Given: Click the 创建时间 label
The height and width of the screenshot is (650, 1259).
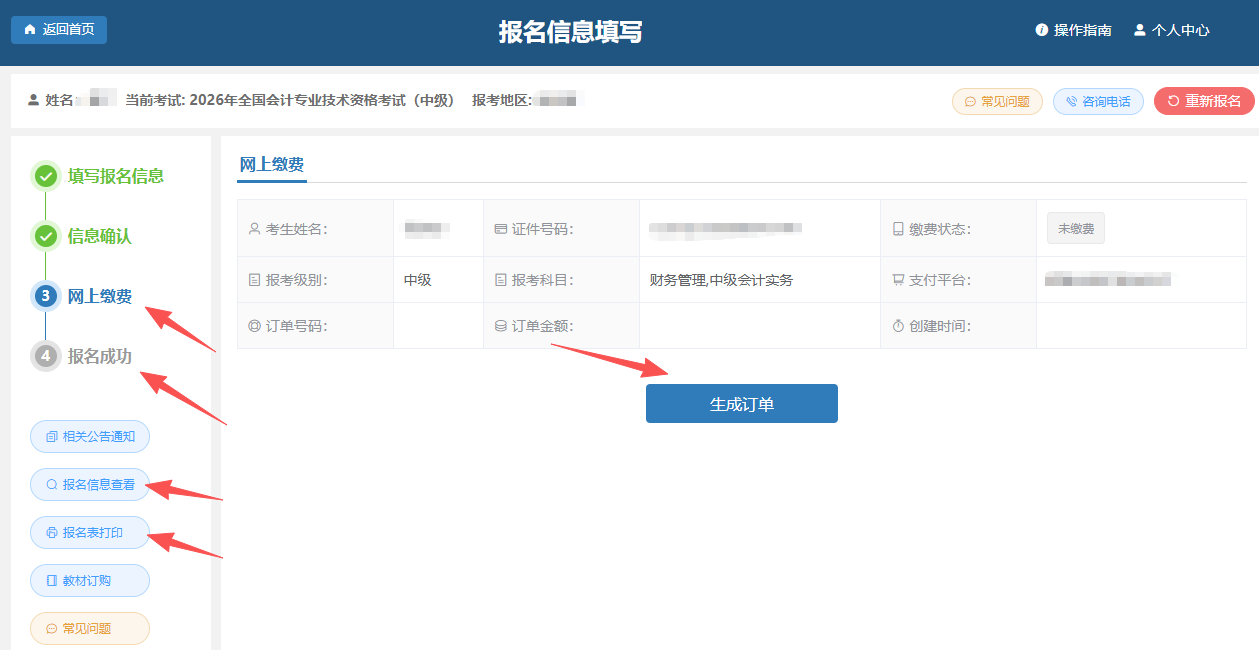Looking at the screenshot, I should (940, 326).
